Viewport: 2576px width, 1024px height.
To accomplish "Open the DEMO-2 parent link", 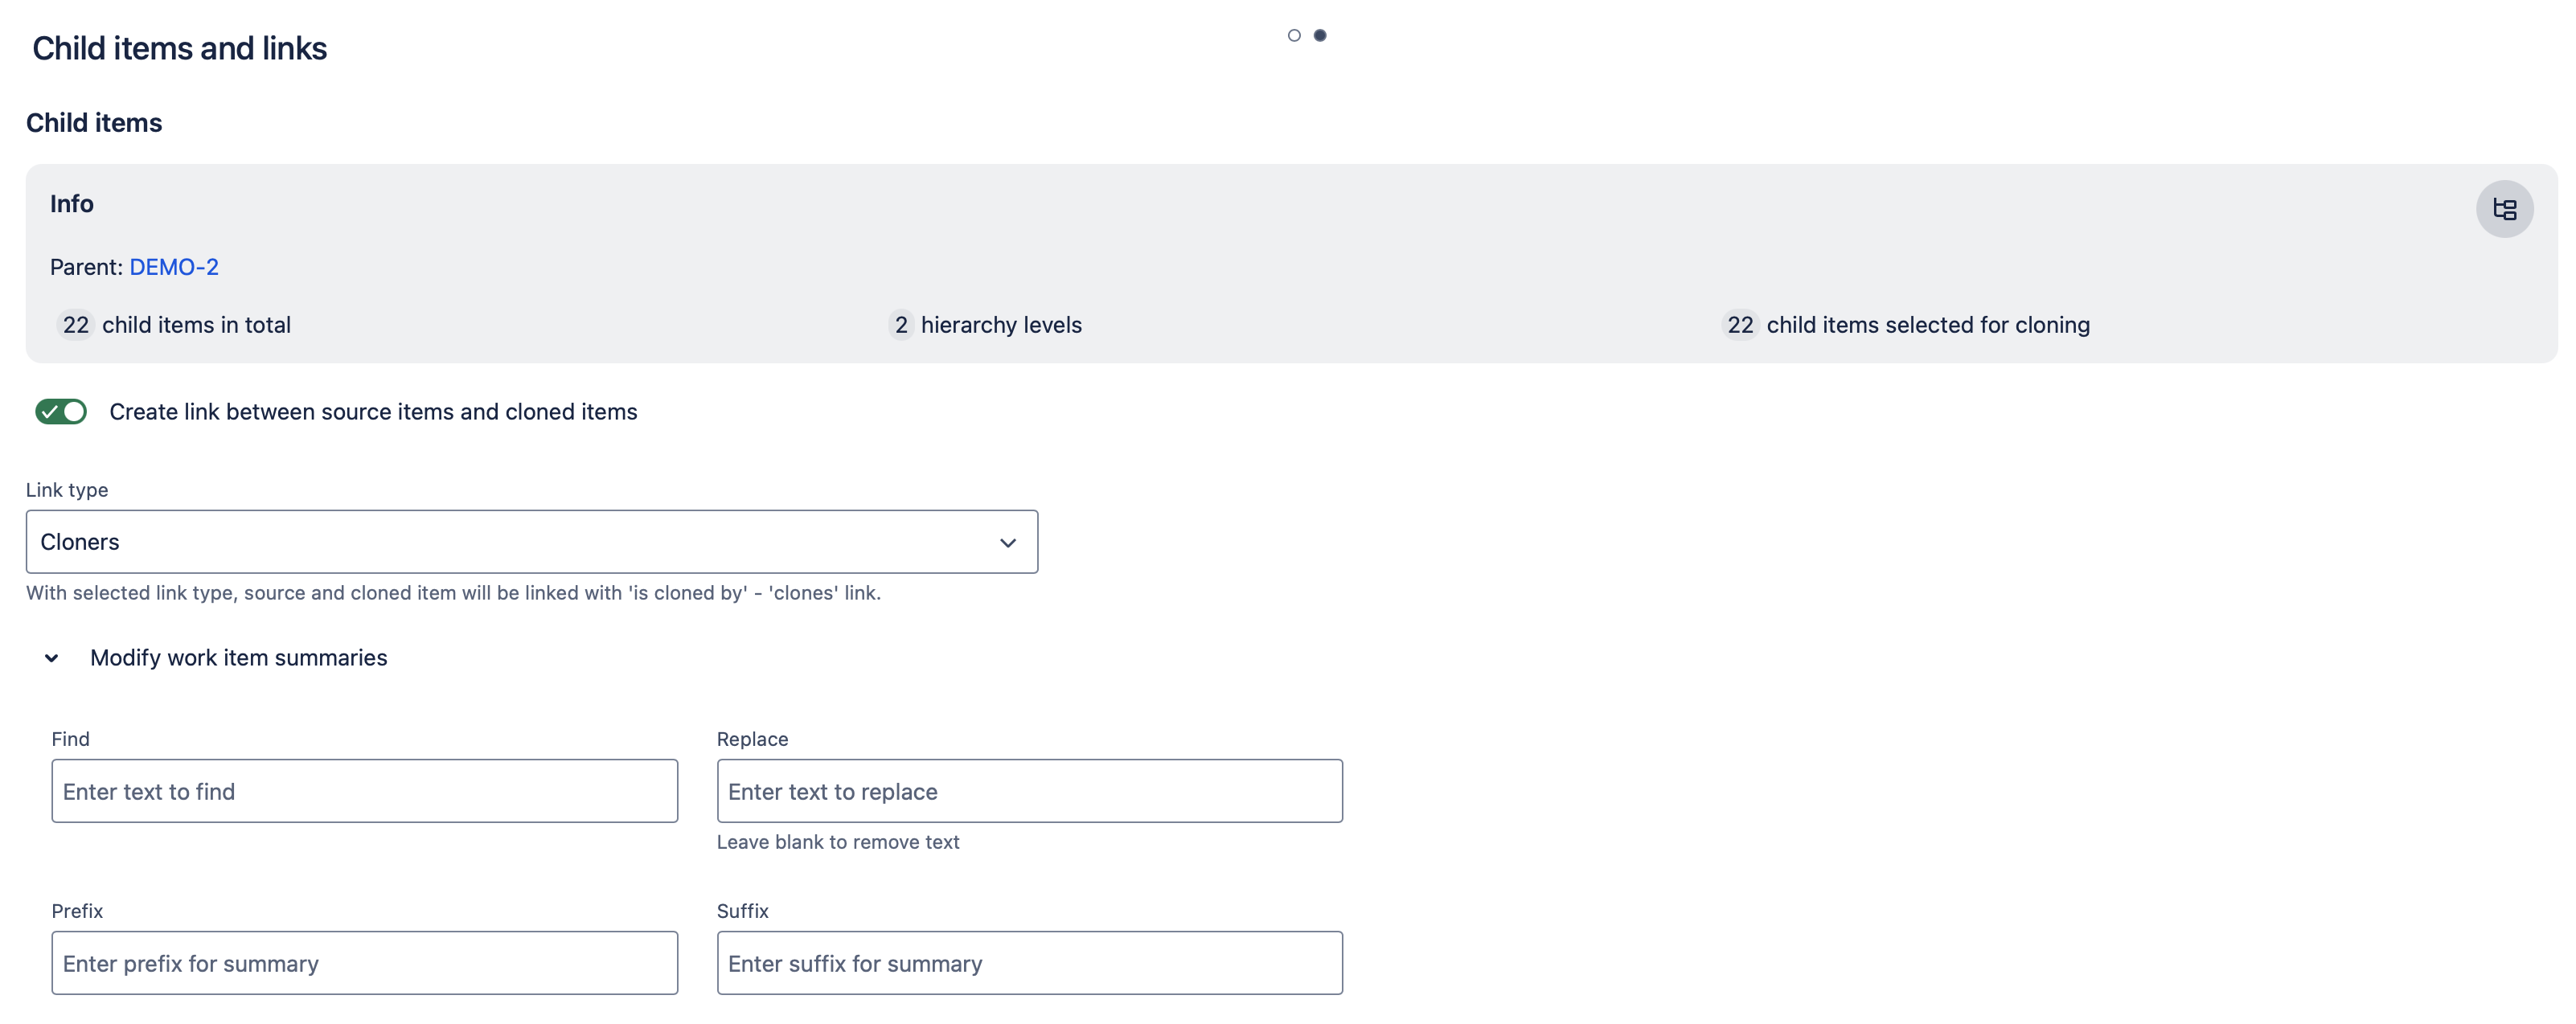I will coord(174,267).
